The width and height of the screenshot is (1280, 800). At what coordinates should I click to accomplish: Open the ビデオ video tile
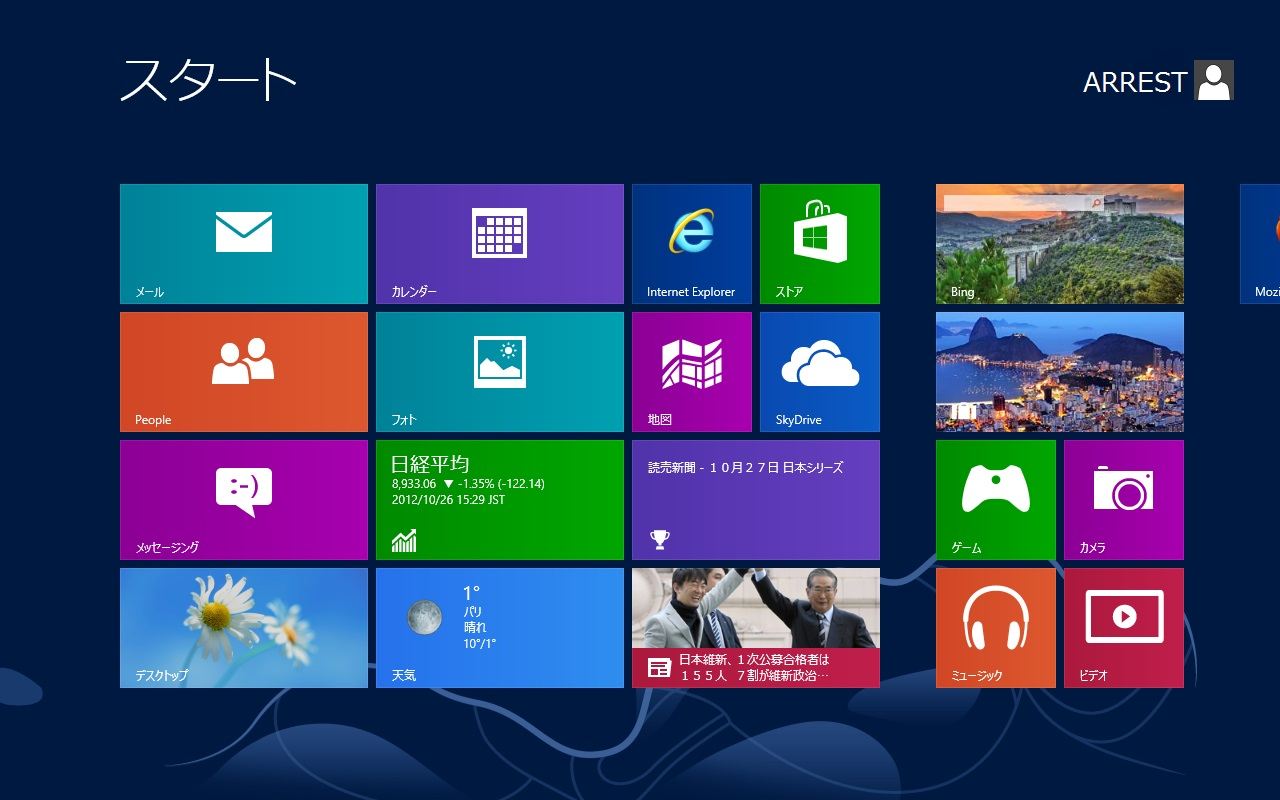pyautogui.click(x=1124, y=628)
